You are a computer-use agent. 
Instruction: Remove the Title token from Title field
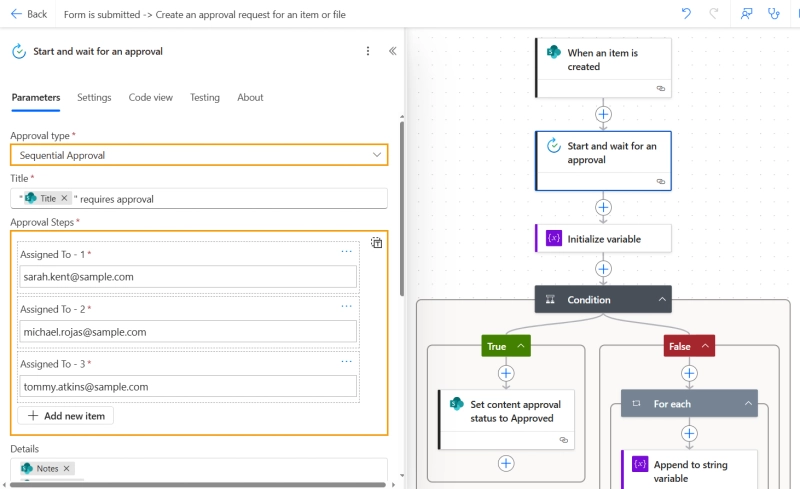pos(64,199)
